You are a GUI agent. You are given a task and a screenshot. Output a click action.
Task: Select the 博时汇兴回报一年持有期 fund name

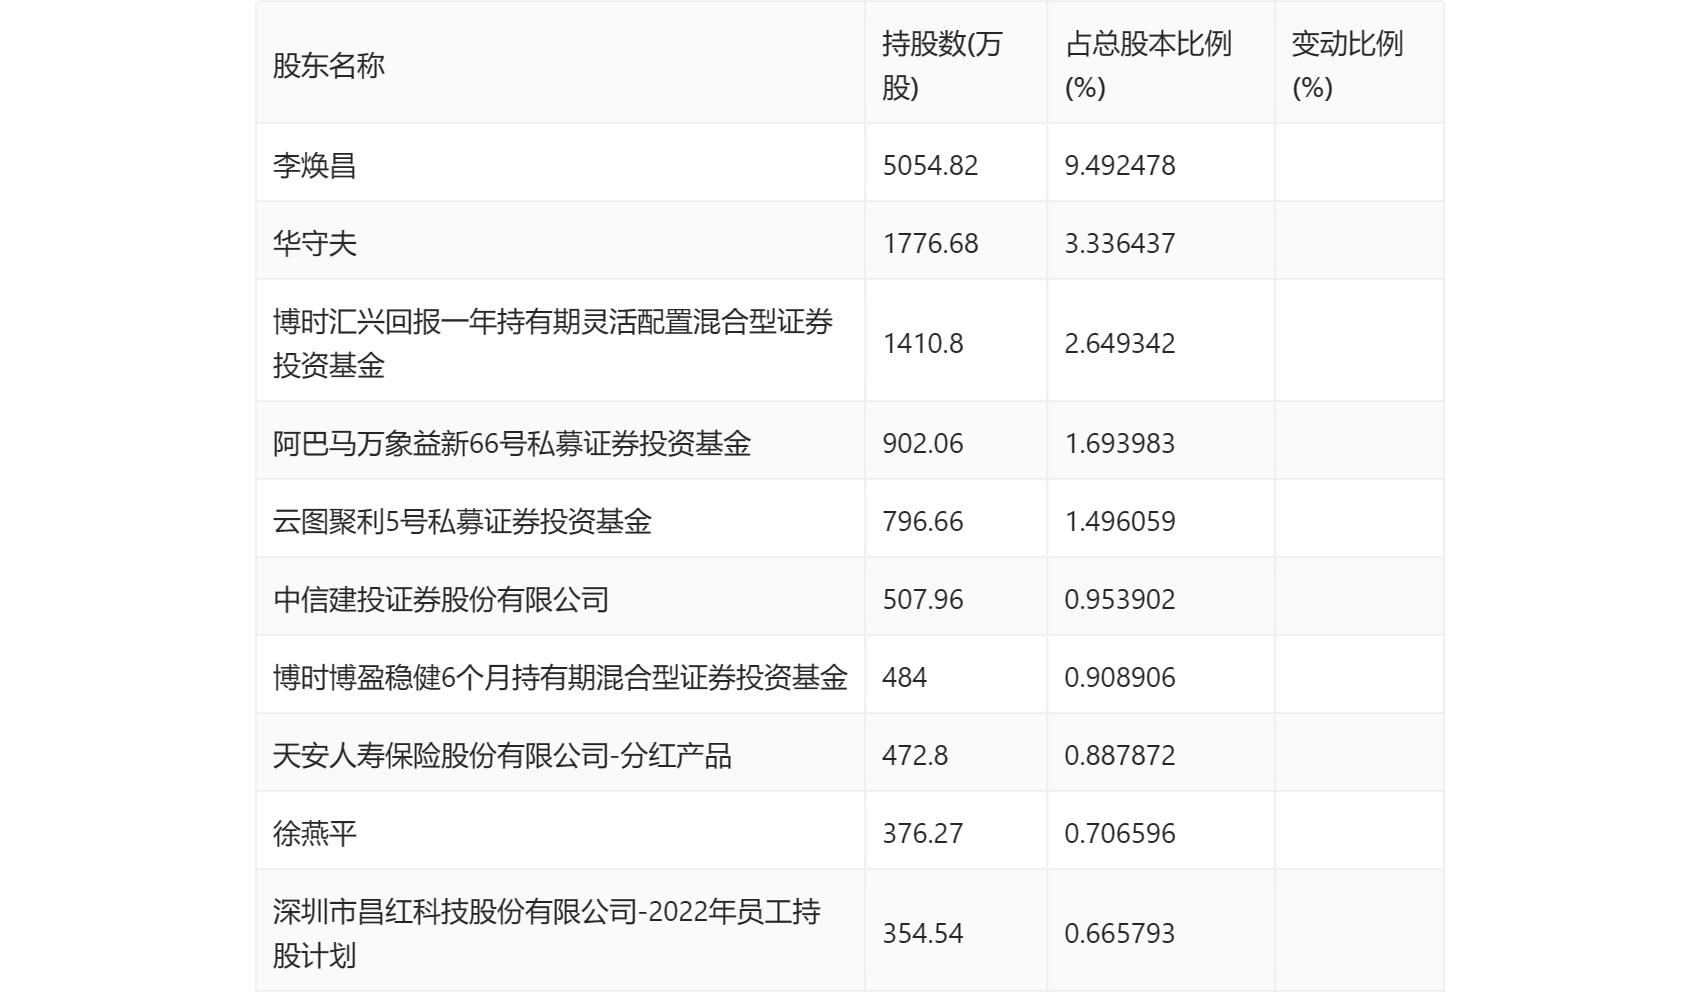pos(553,343)
